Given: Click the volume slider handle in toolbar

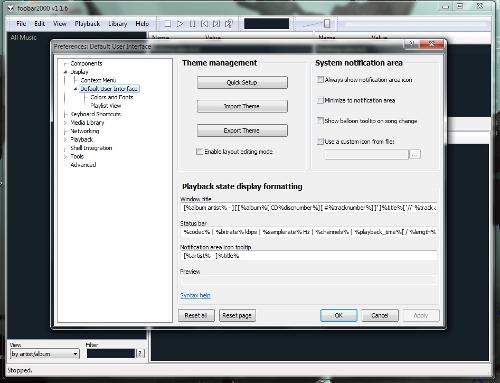Looking at the screenshot, I should pyautogui.click(x=327, y=23).
